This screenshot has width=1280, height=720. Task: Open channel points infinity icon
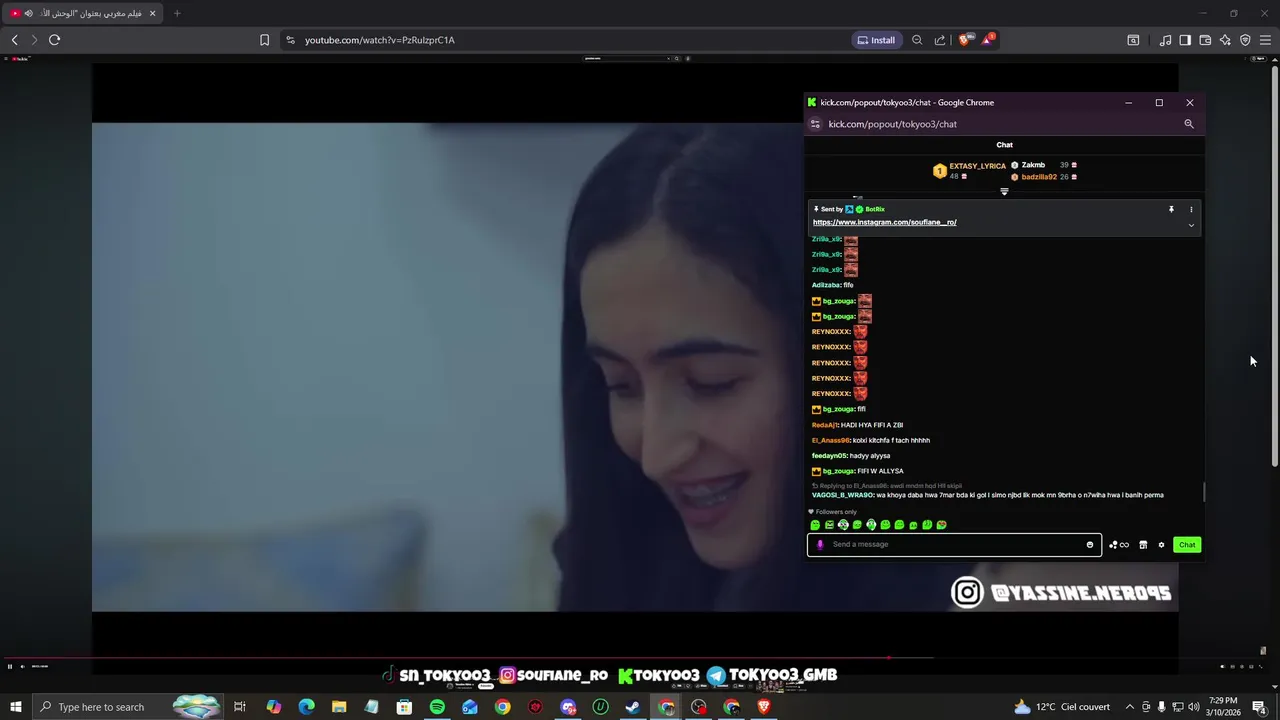[1119, 545]
